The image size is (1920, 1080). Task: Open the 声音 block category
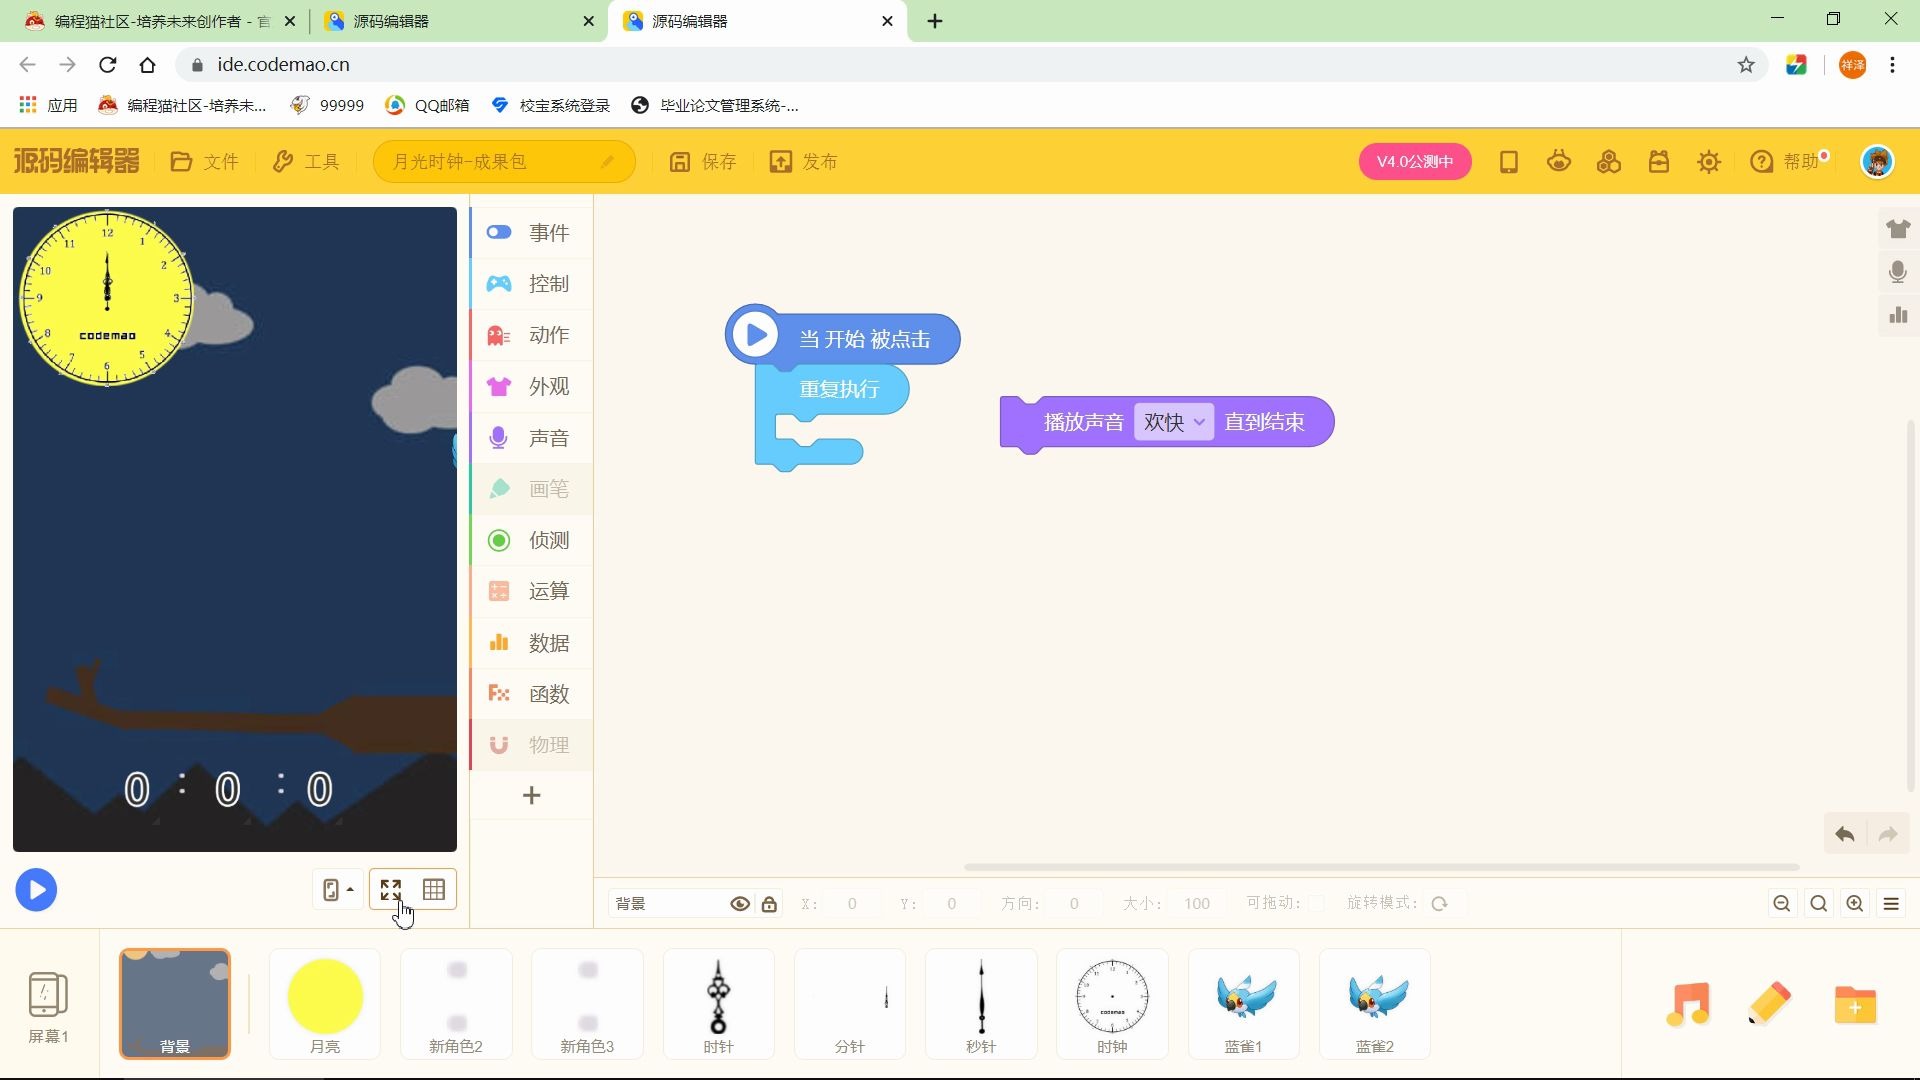tap(531, 438)
